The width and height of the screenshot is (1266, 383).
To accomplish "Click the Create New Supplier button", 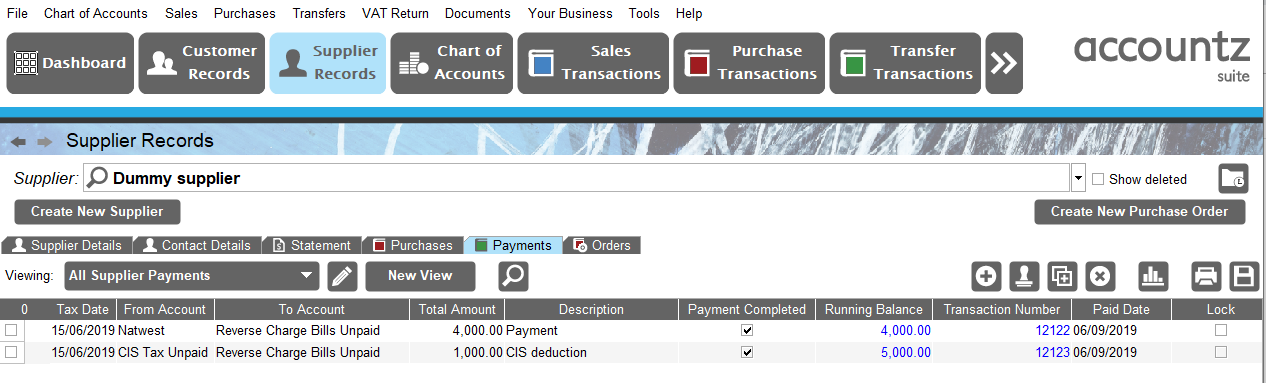I will [x=97, y=212].
